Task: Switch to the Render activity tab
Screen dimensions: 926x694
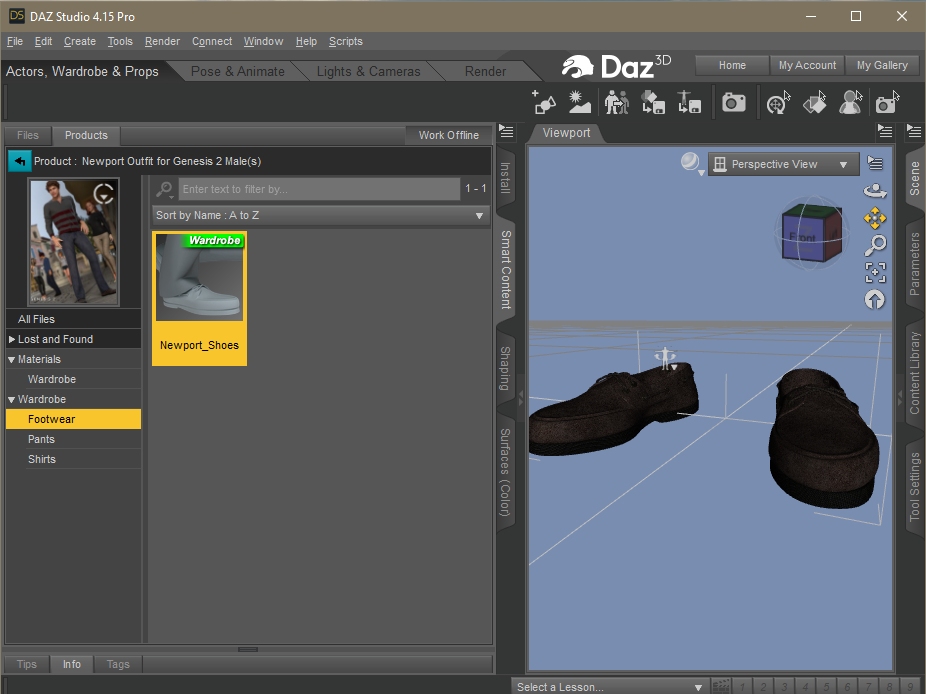Action: [x=485, y=71]
